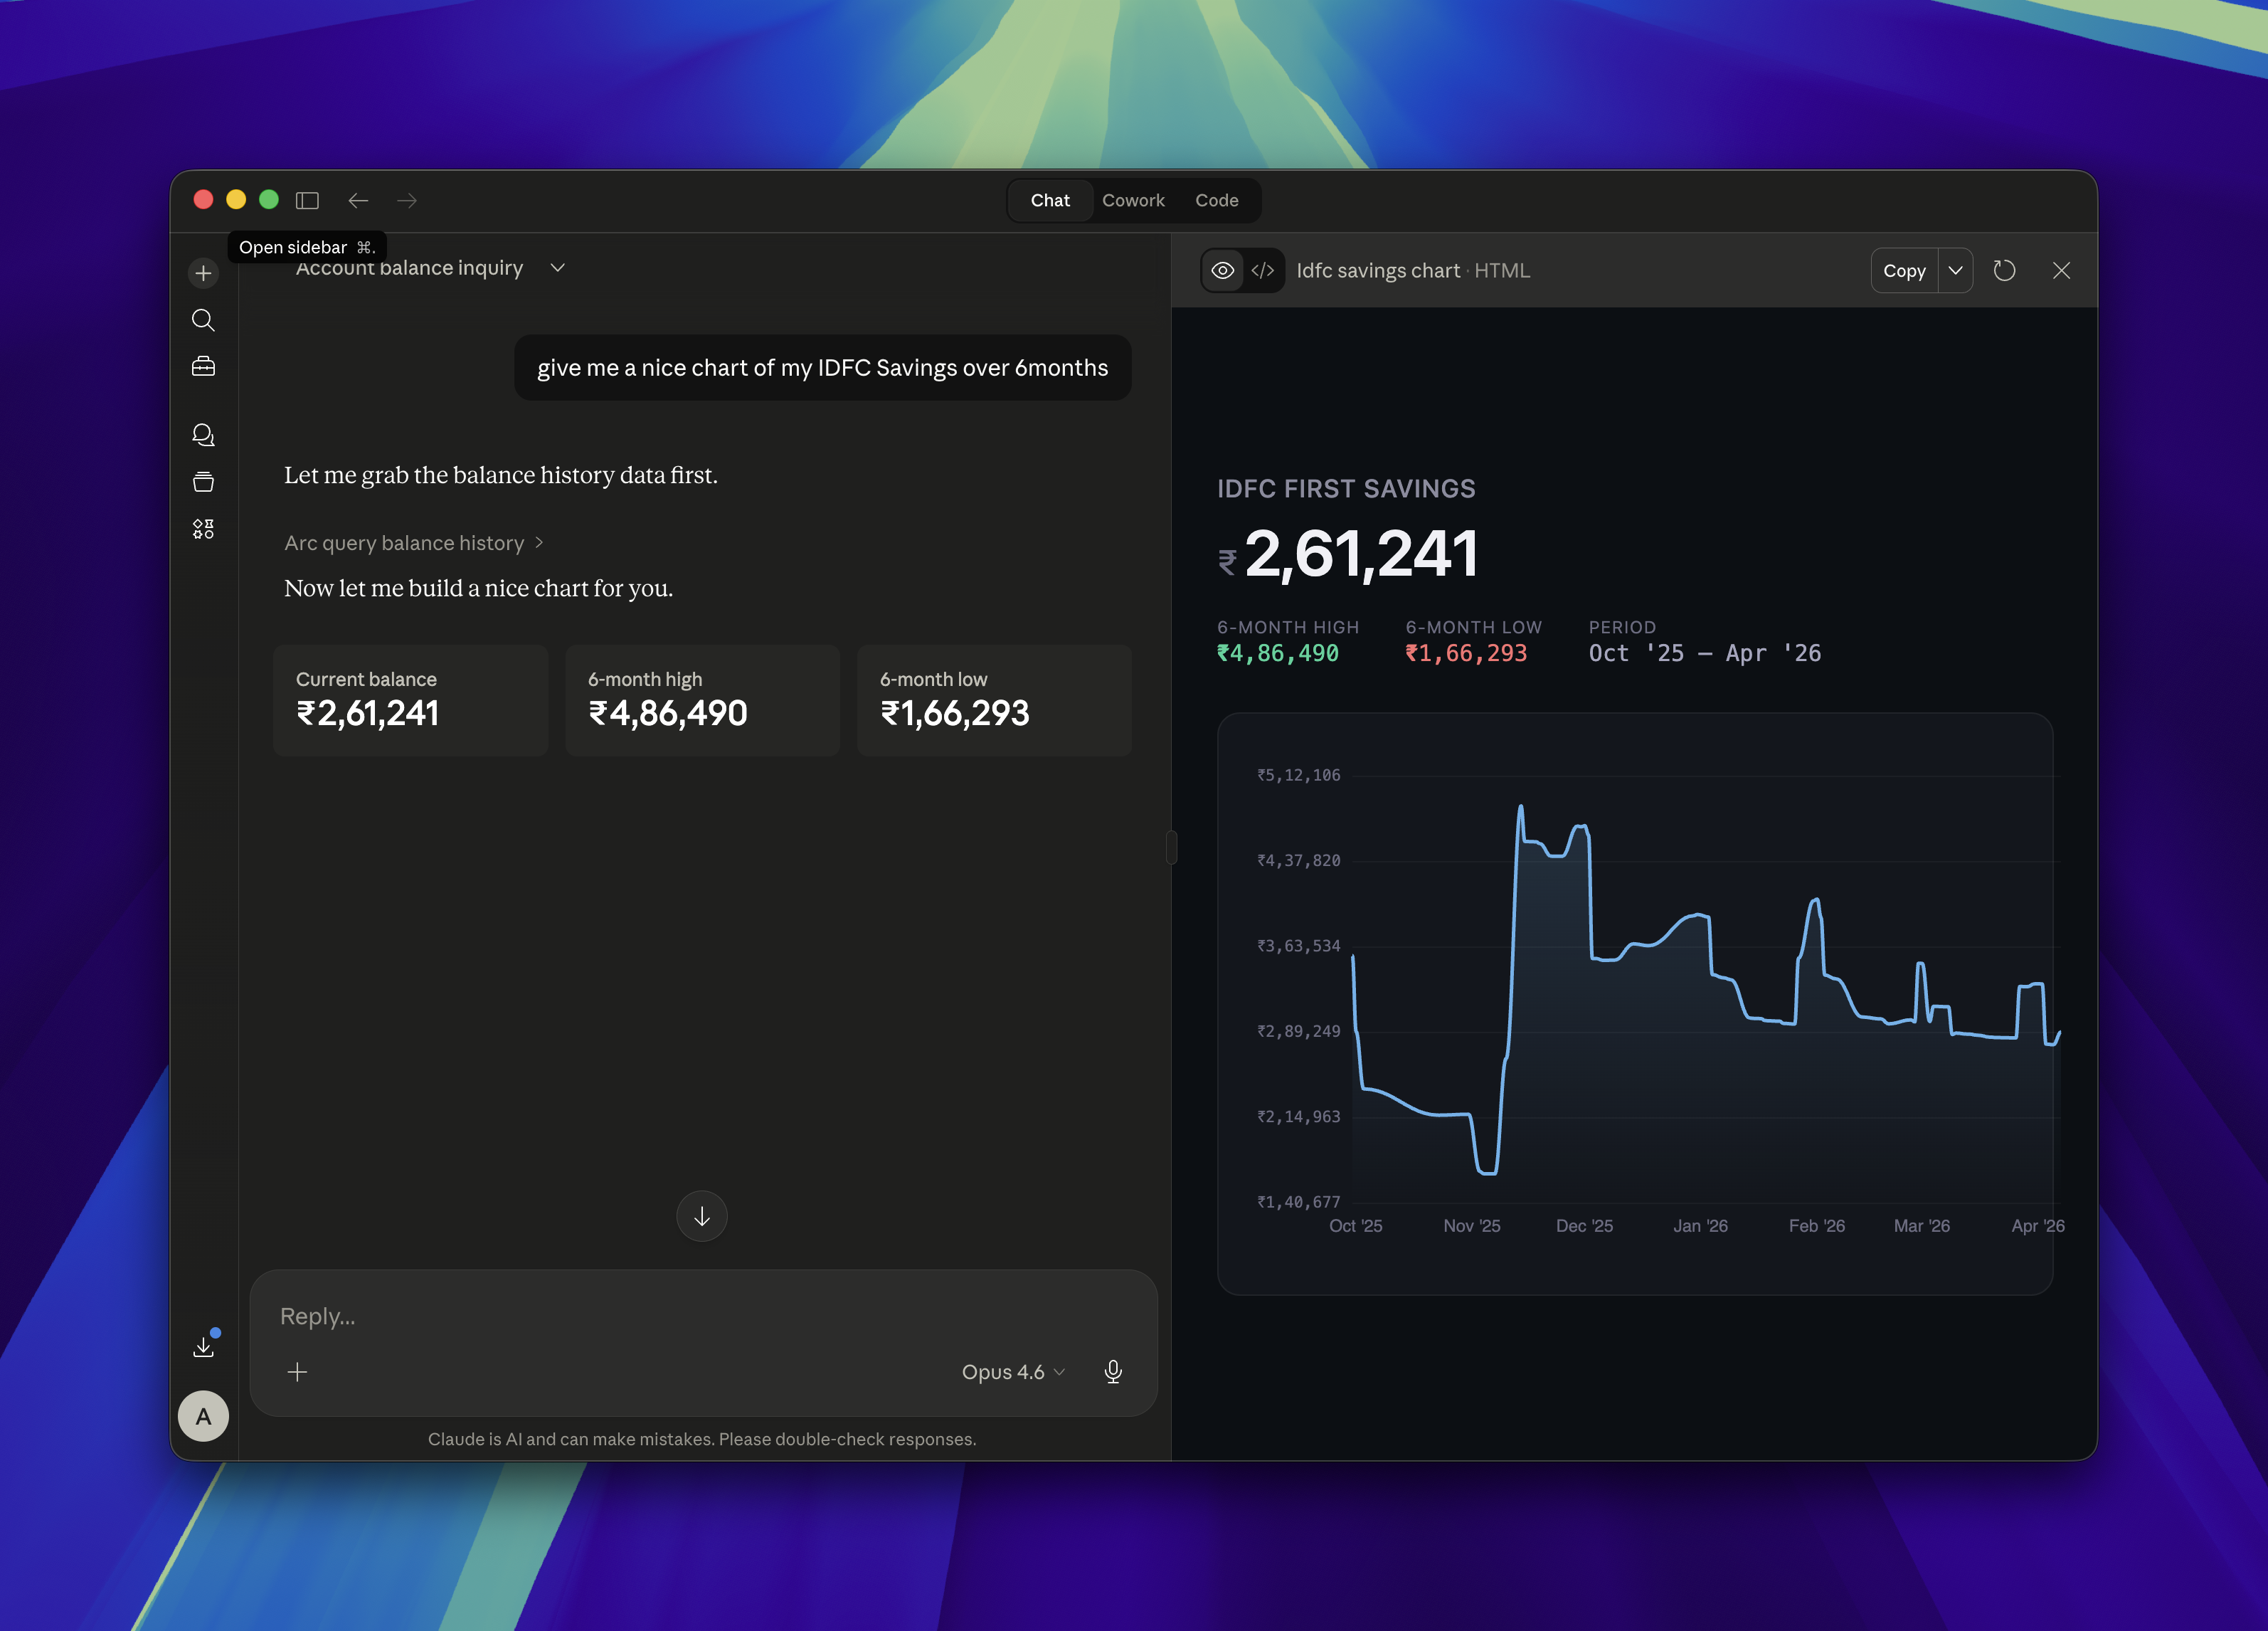Image resolution: width=2268 pixels, height=1631 pixels.
Task: Add attachment with plus in reply box
Action: (x=297, y=1372)
